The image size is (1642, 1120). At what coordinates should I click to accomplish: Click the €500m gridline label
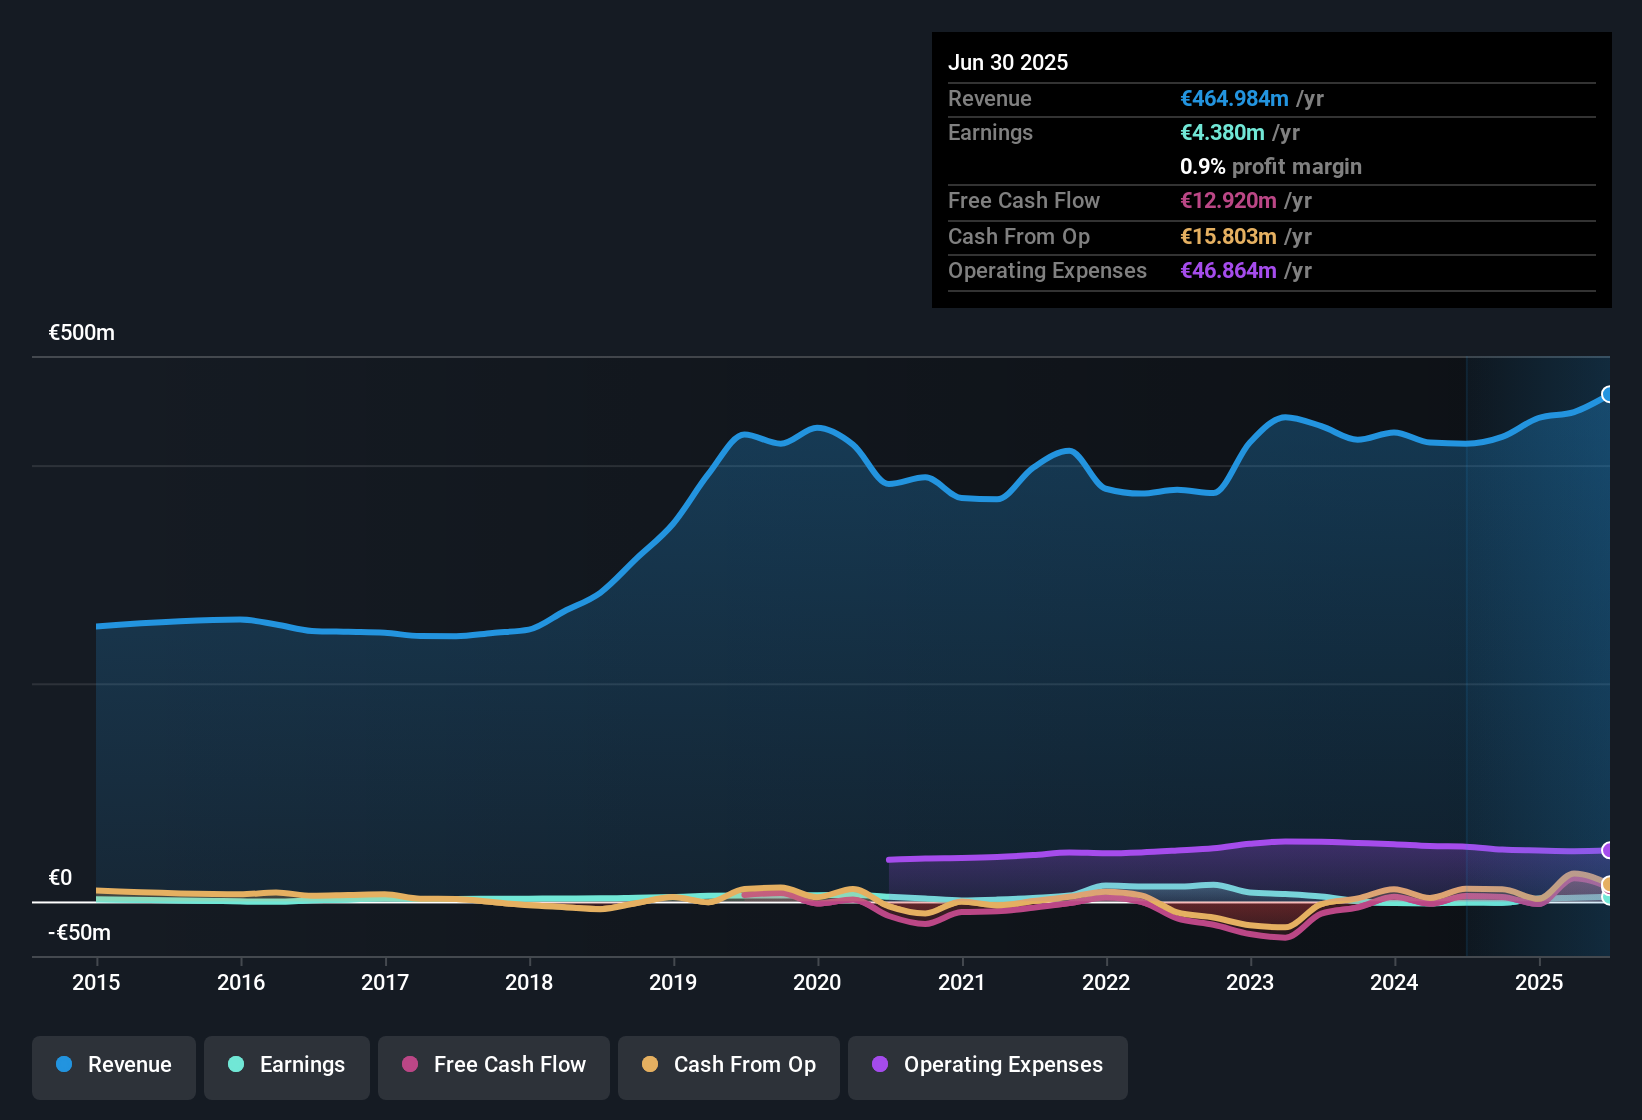pos(81,332)
